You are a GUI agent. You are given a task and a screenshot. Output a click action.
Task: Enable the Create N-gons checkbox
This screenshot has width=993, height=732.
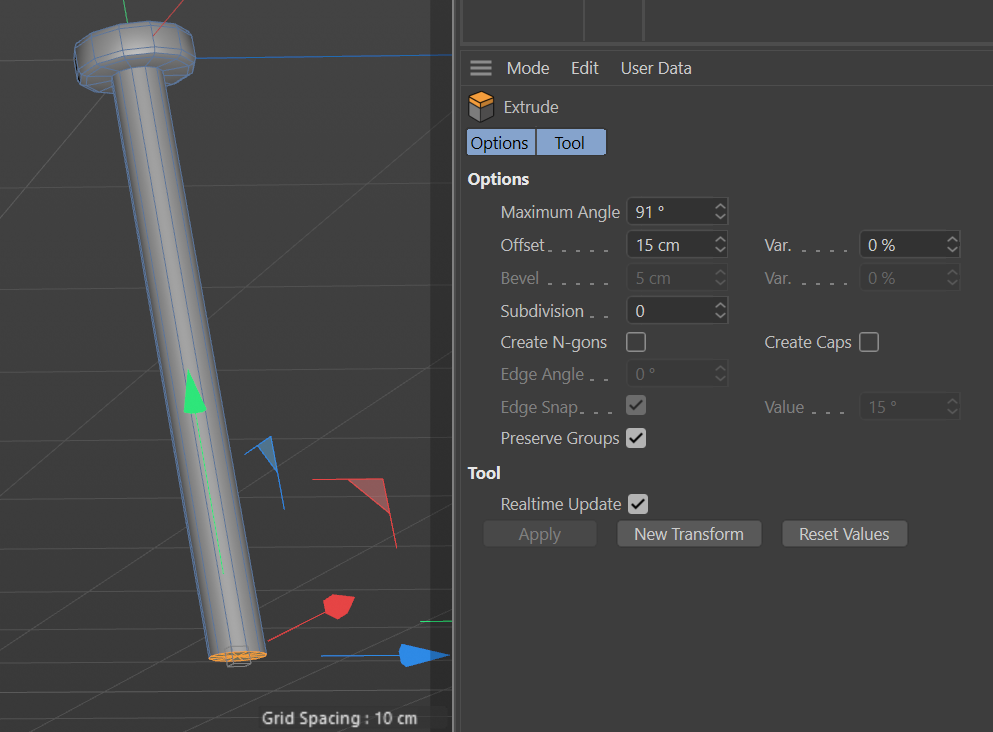[x=636, y=342]
